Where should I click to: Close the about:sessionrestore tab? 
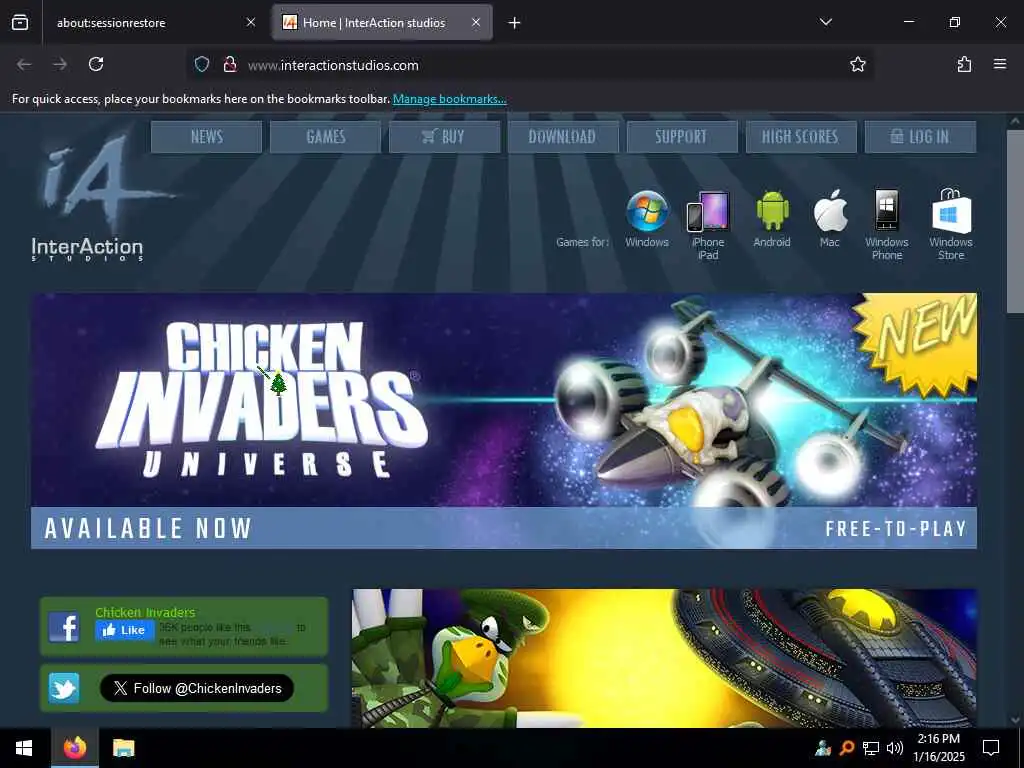tap(251, 22)
